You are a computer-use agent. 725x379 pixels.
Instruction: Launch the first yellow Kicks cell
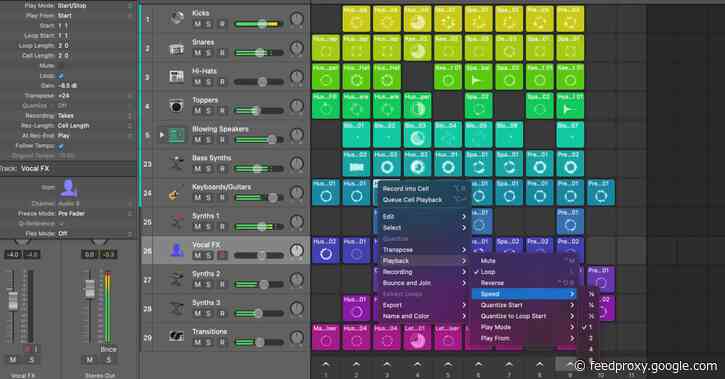tap(356, 19)
